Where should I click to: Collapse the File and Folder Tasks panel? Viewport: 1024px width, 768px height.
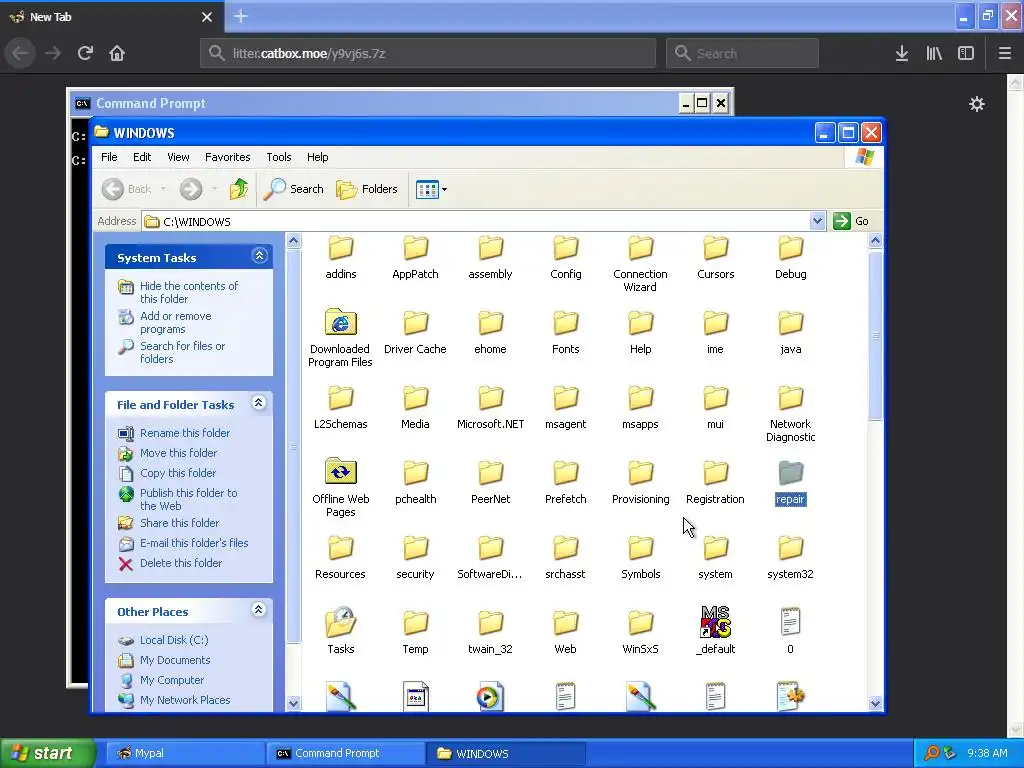(x=259, y=403)
